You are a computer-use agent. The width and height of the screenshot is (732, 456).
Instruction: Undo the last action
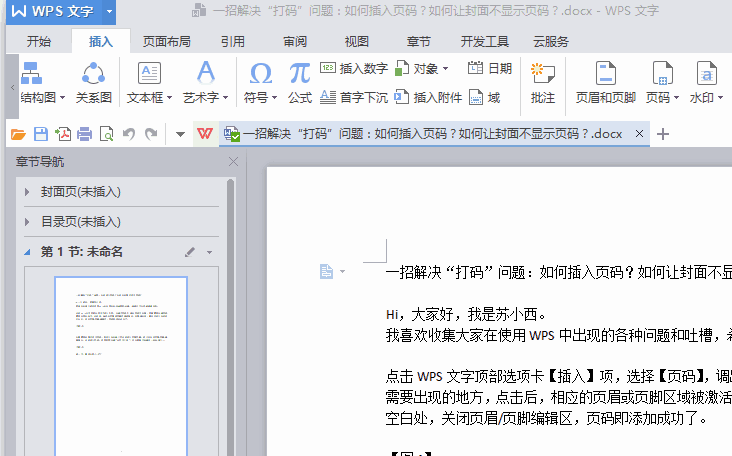pos(129,134)
